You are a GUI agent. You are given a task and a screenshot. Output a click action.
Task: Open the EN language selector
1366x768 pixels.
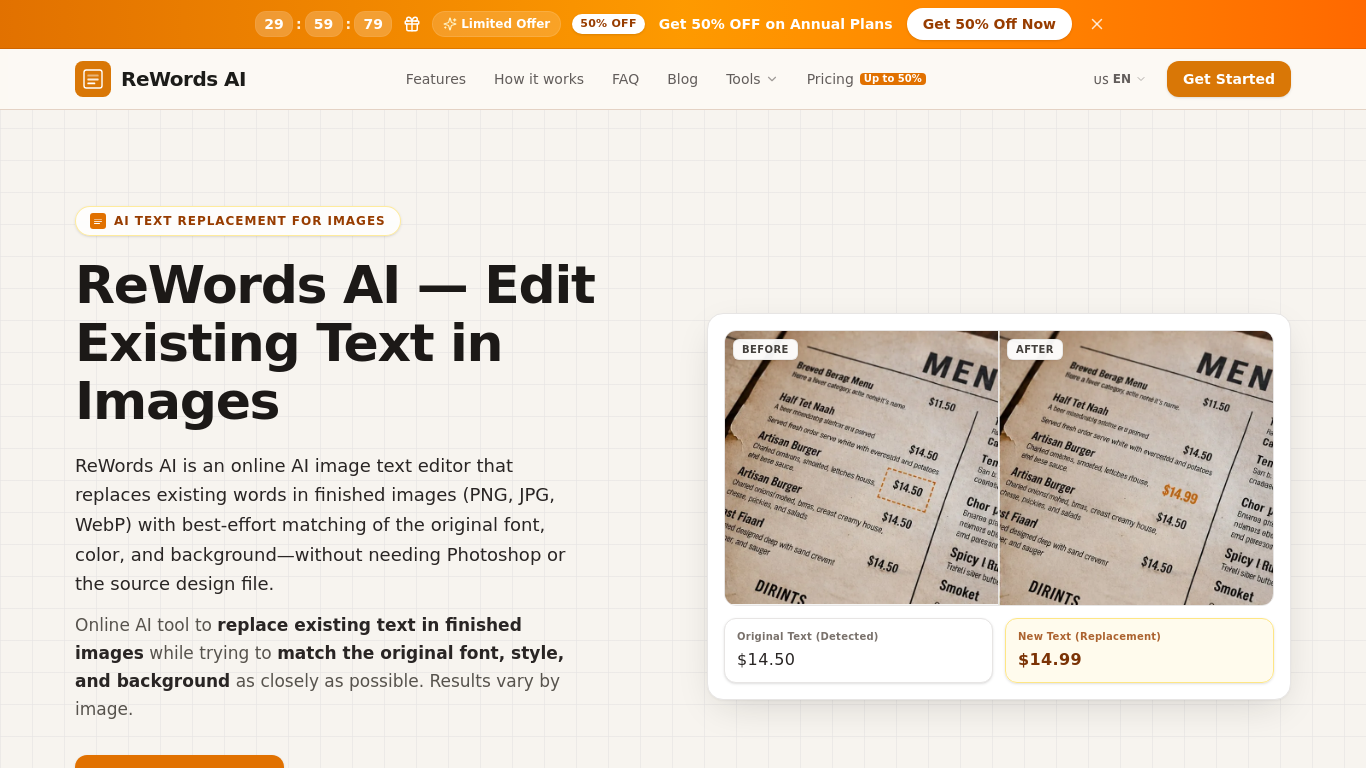[1119, 79]
